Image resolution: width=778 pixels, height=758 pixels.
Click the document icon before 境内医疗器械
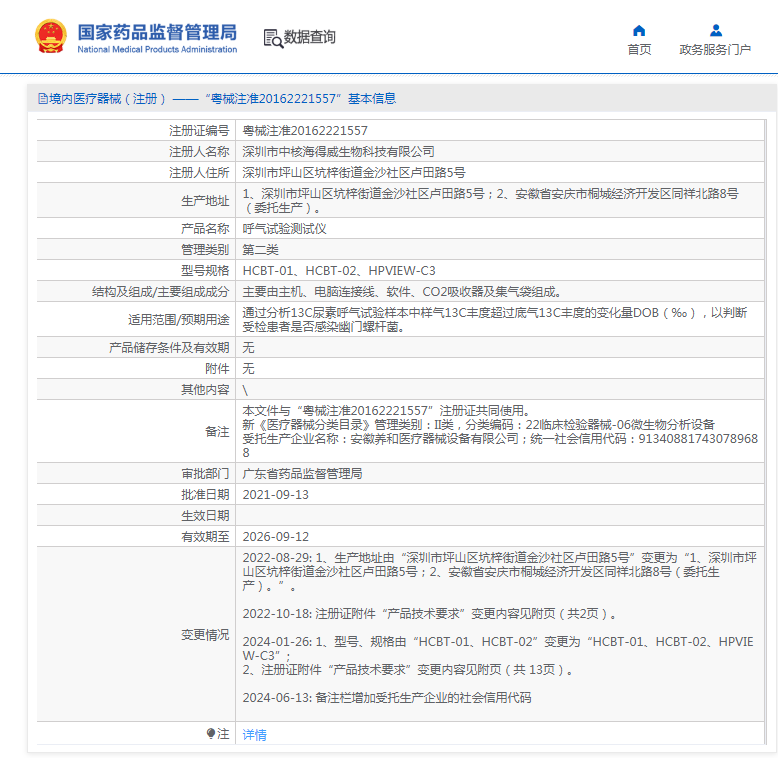43,99
